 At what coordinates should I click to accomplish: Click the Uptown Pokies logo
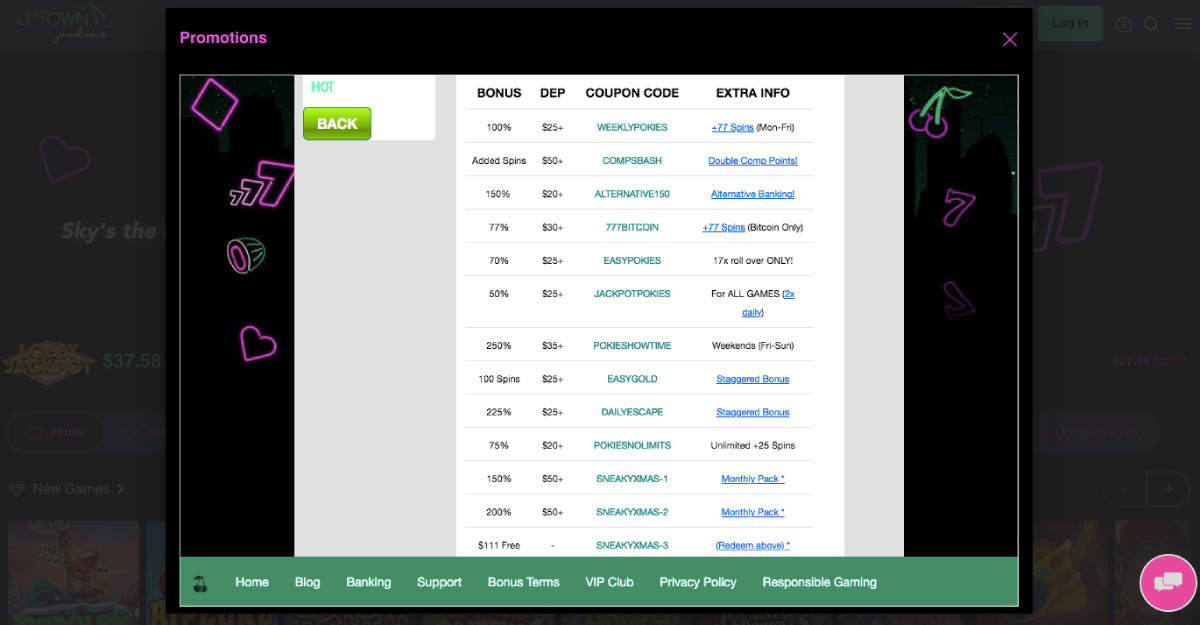click(62, 23)
